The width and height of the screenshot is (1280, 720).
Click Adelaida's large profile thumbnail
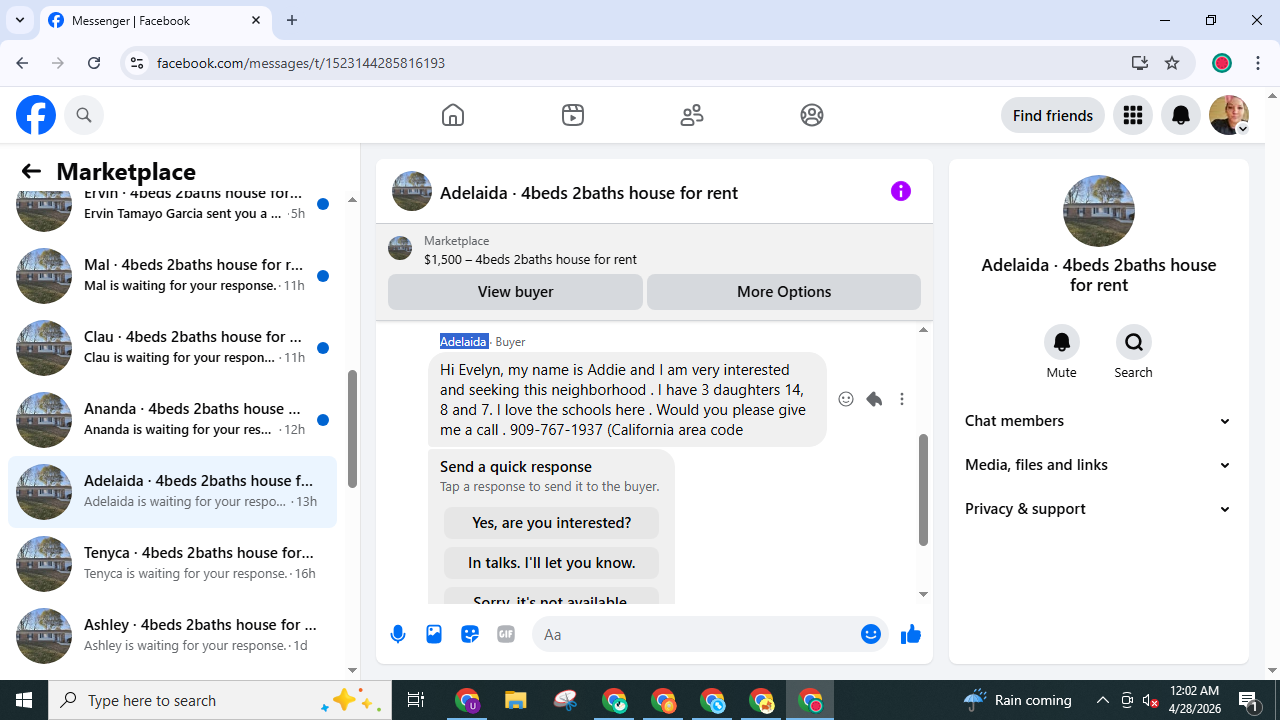click(x=1098, y=211)
